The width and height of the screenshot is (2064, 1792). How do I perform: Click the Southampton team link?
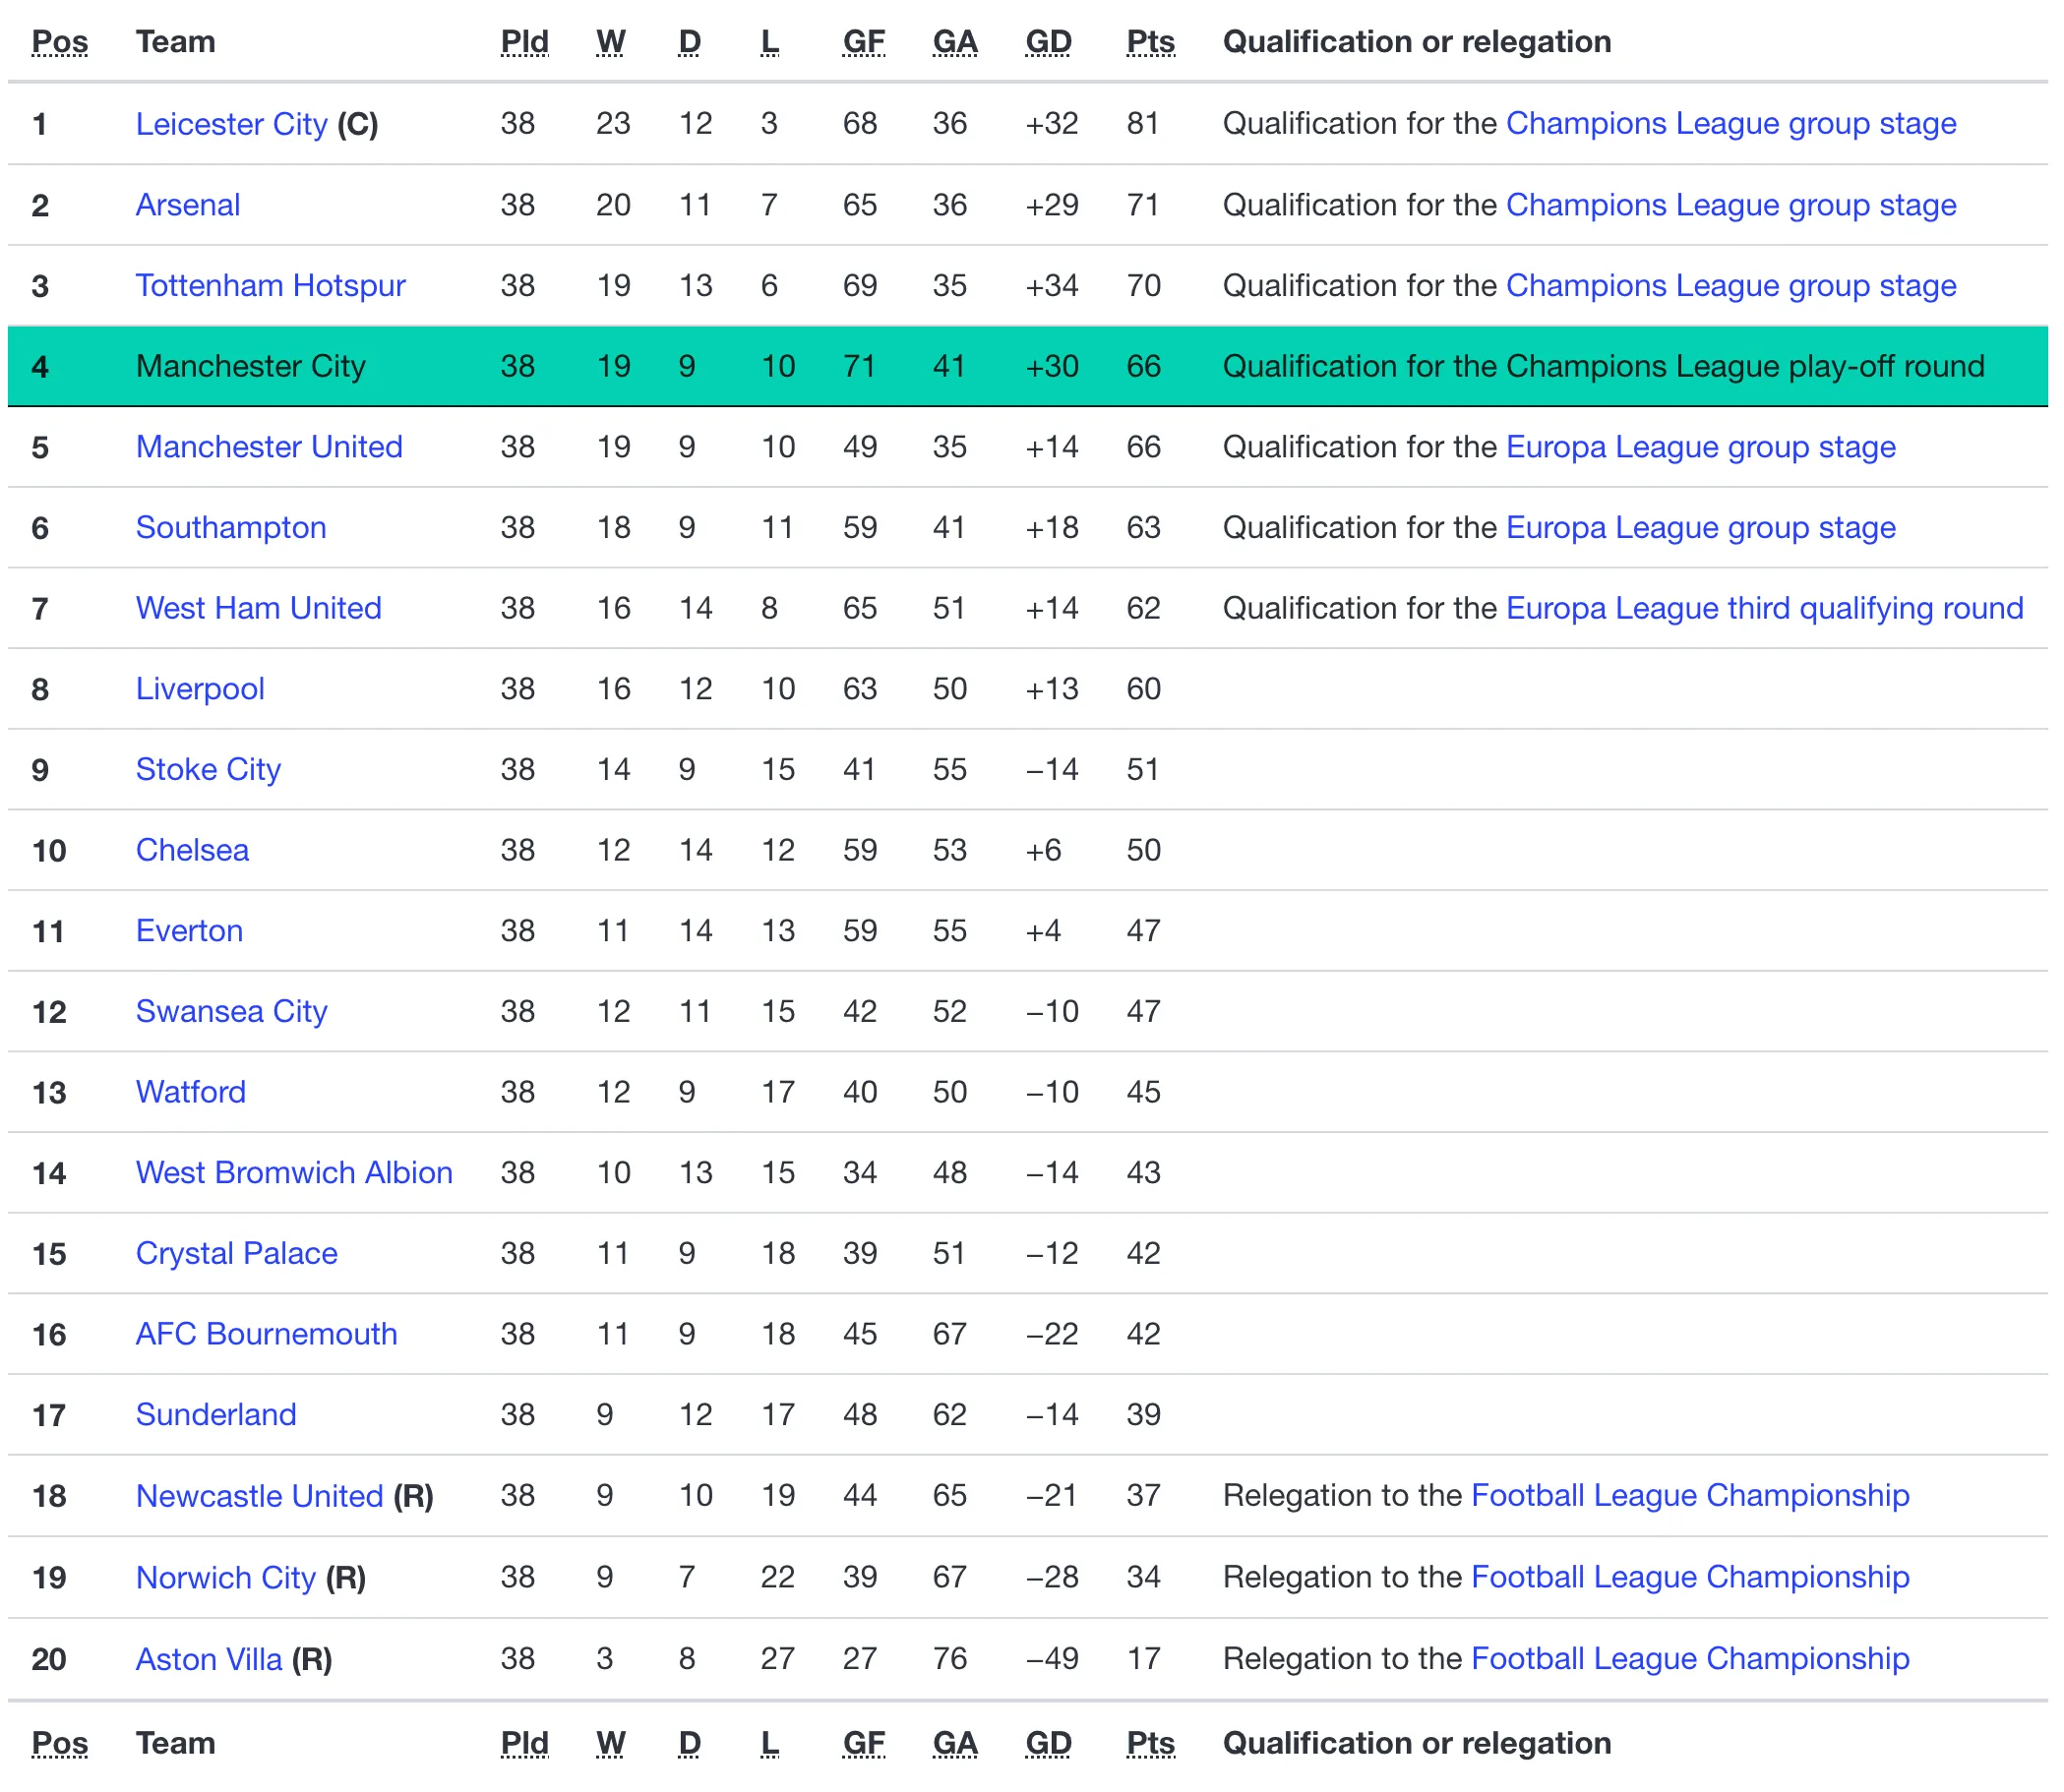pyautogui.click(x=231, y=528)
